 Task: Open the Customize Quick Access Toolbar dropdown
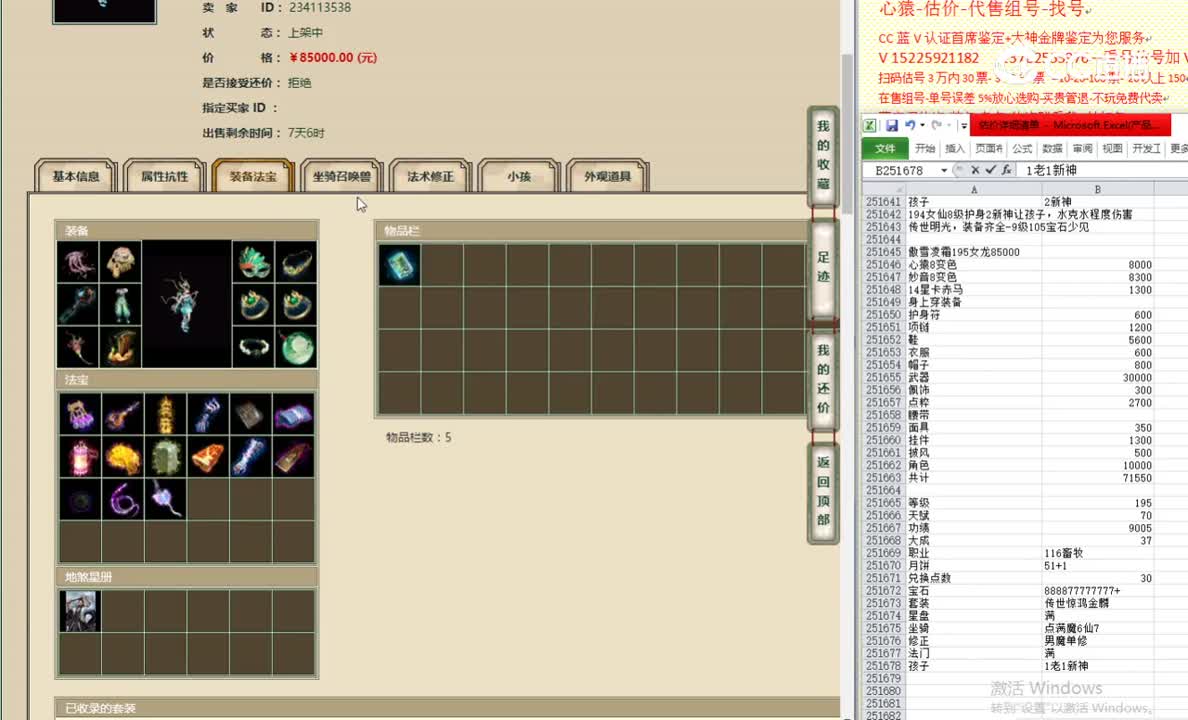coord(964,126)
